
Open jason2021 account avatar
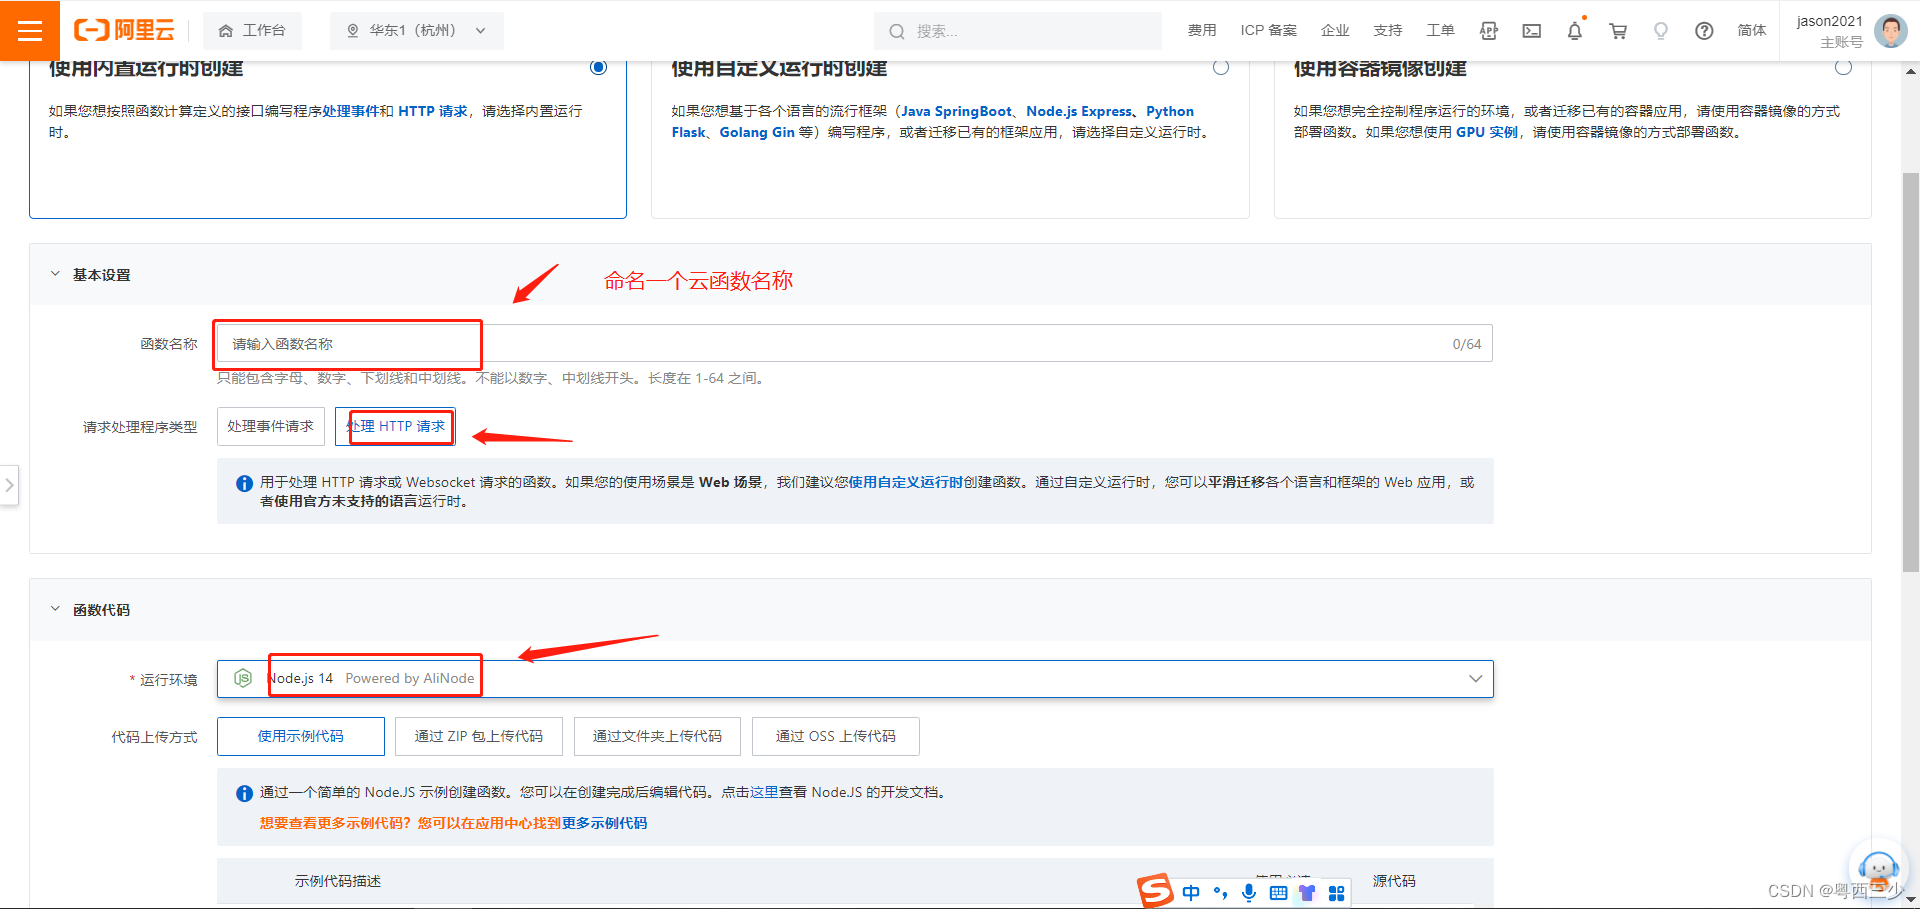1890,31
